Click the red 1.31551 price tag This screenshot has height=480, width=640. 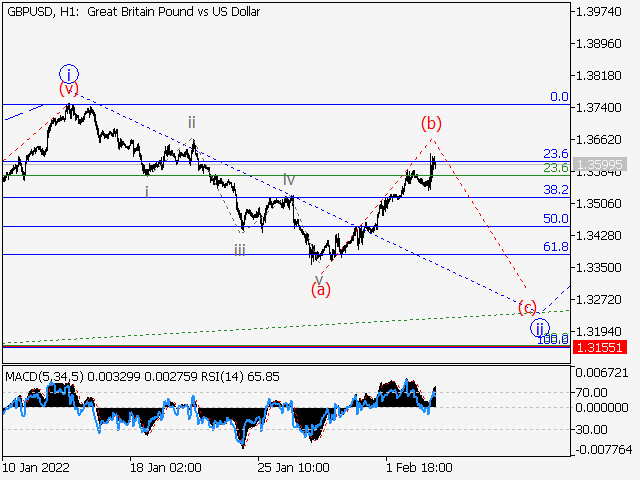pyautogui.click(x=600, y=348)
